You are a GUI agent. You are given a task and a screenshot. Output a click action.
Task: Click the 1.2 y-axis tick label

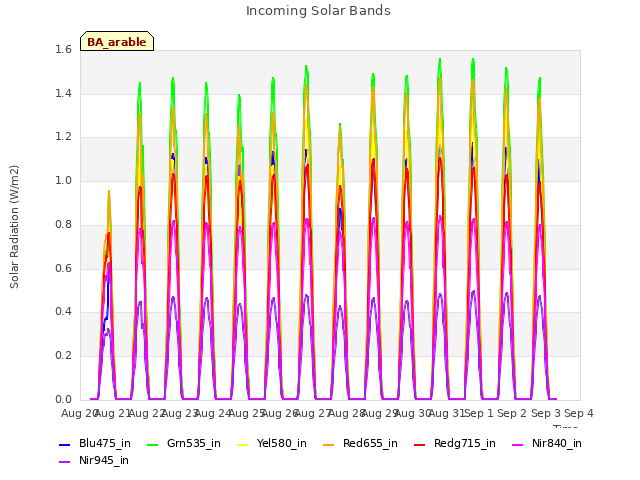click(63, 137)
